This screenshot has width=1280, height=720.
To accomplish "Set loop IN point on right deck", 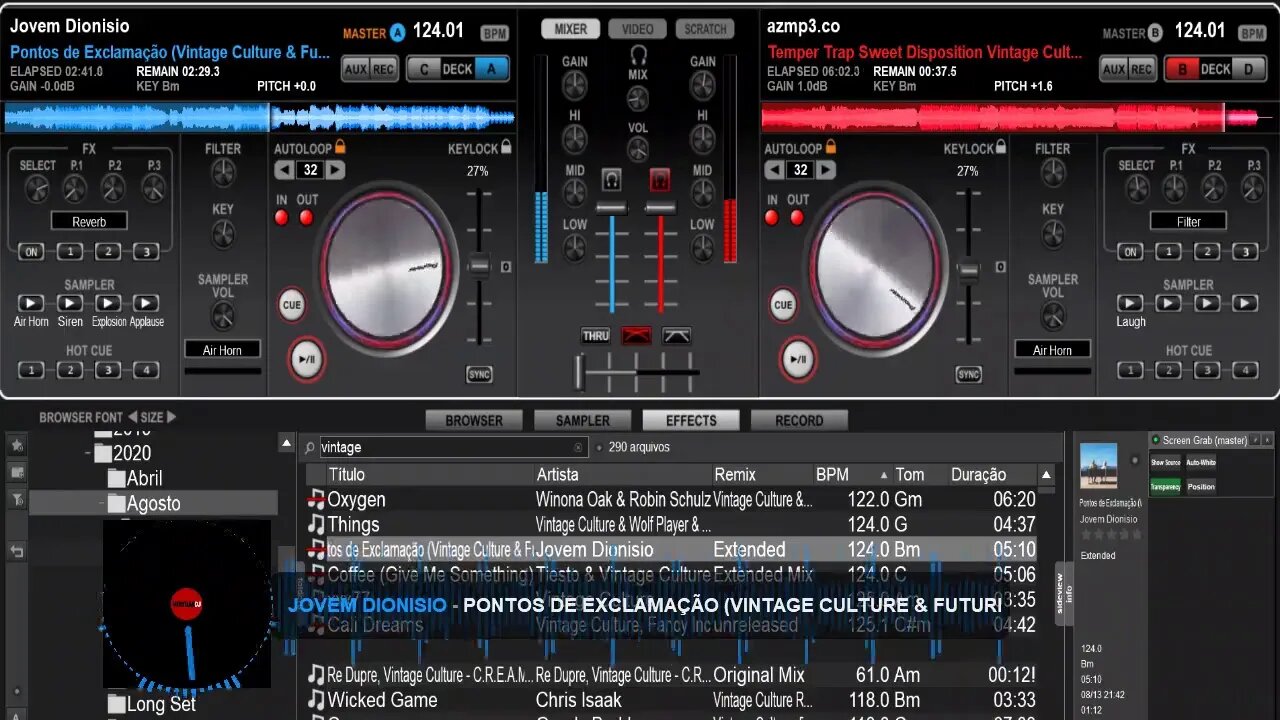I will point(773,218).
